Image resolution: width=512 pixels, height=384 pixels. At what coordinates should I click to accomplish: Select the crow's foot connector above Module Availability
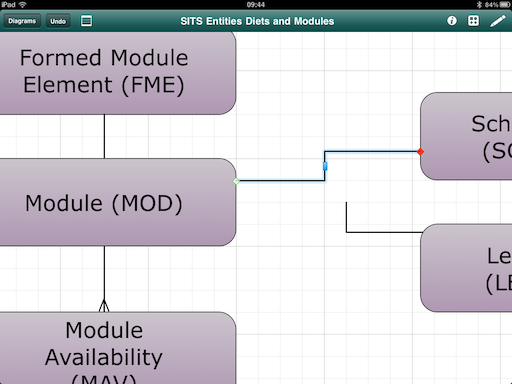coord(104,279)
